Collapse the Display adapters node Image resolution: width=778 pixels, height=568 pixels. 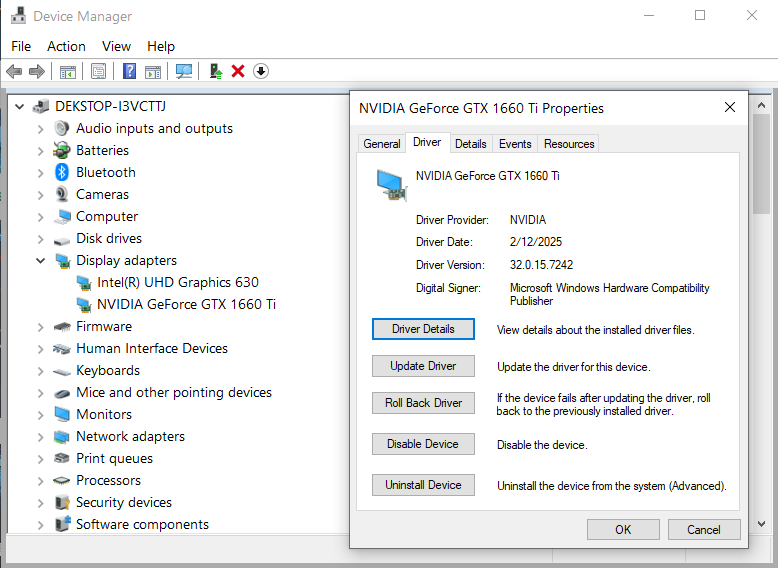pos(41,260)
